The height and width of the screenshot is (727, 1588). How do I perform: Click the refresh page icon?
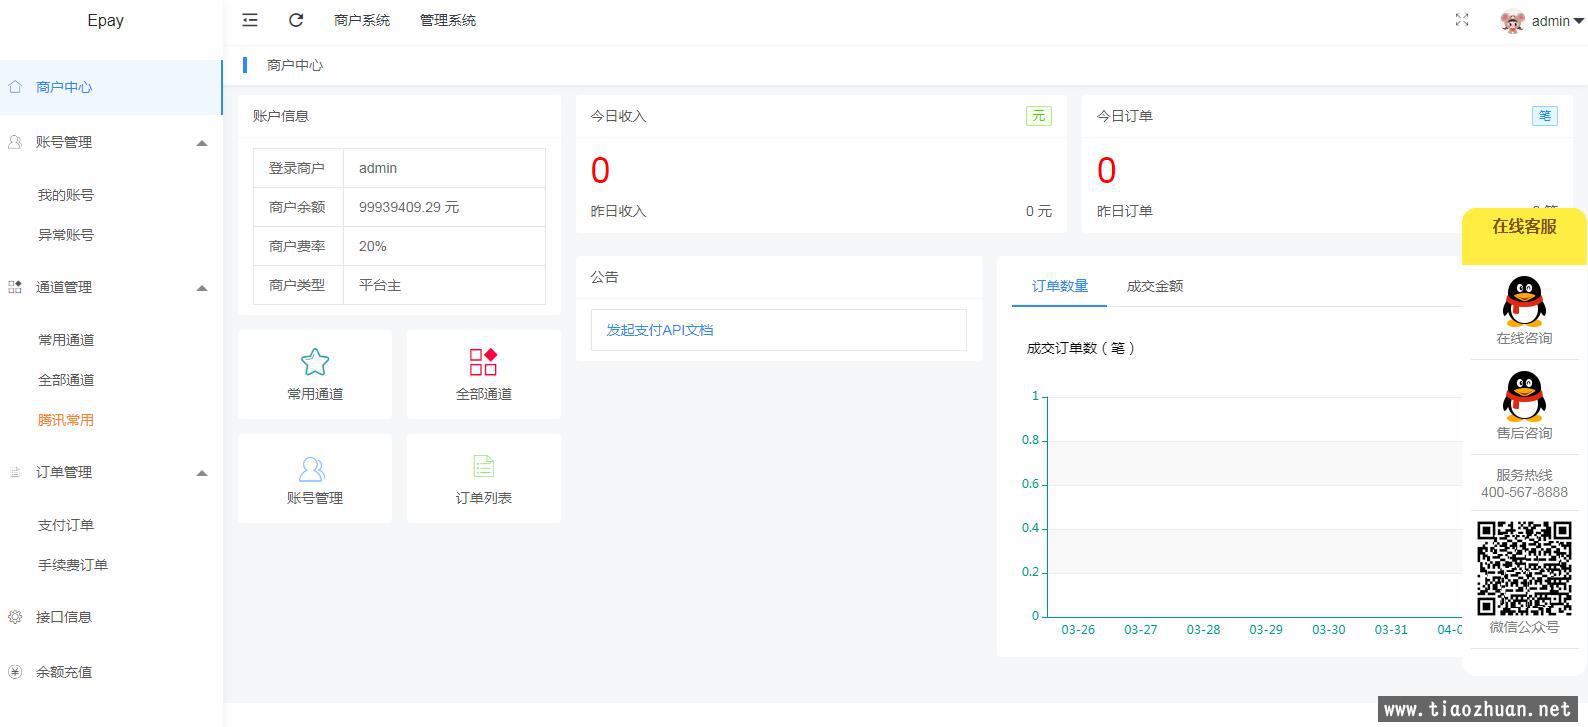(x=296, y=20)
